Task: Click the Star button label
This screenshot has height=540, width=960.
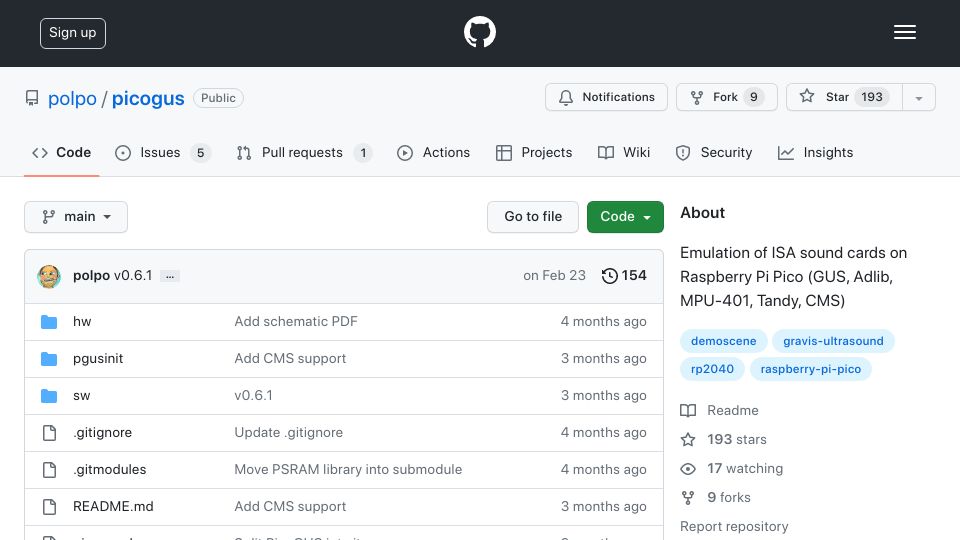Action: [x=836, y=97]
